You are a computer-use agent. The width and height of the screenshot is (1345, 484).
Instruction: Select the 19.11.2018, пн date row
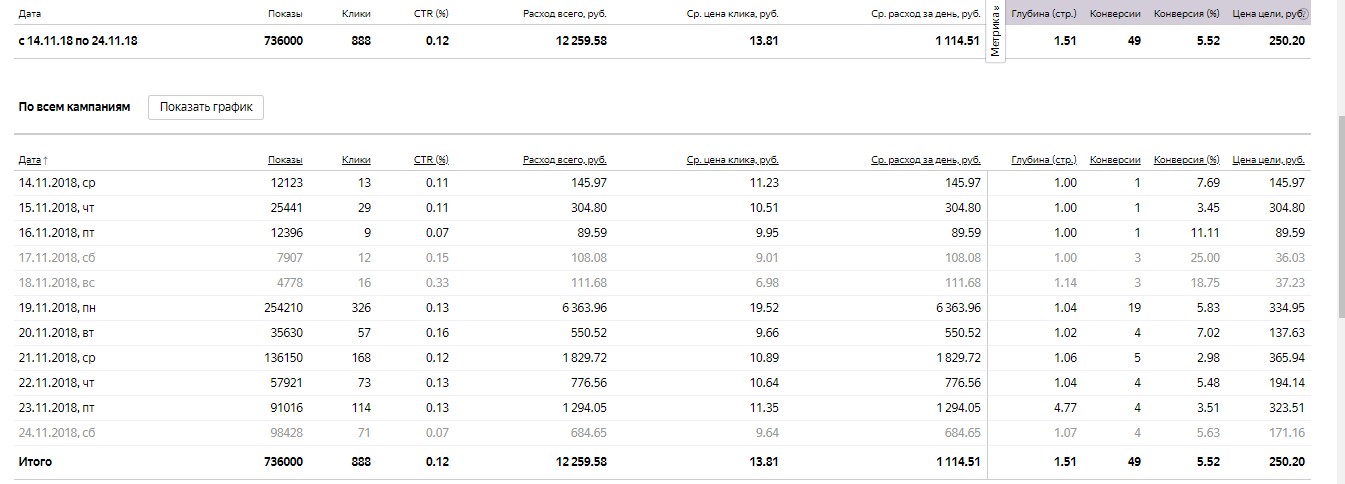tap(57, 308)
